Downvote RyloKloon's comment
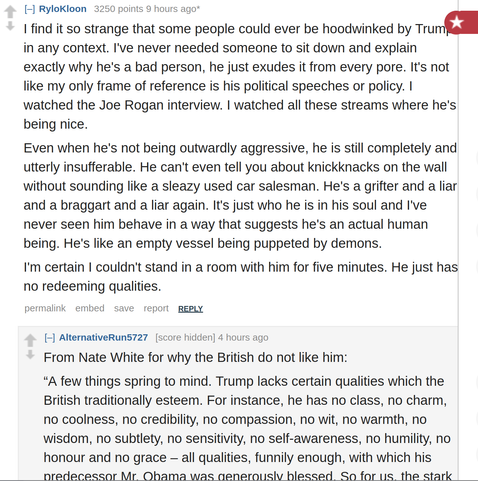The height and width of the screenshot is (481, 478). pyautogui.click(x=10, y=26)
